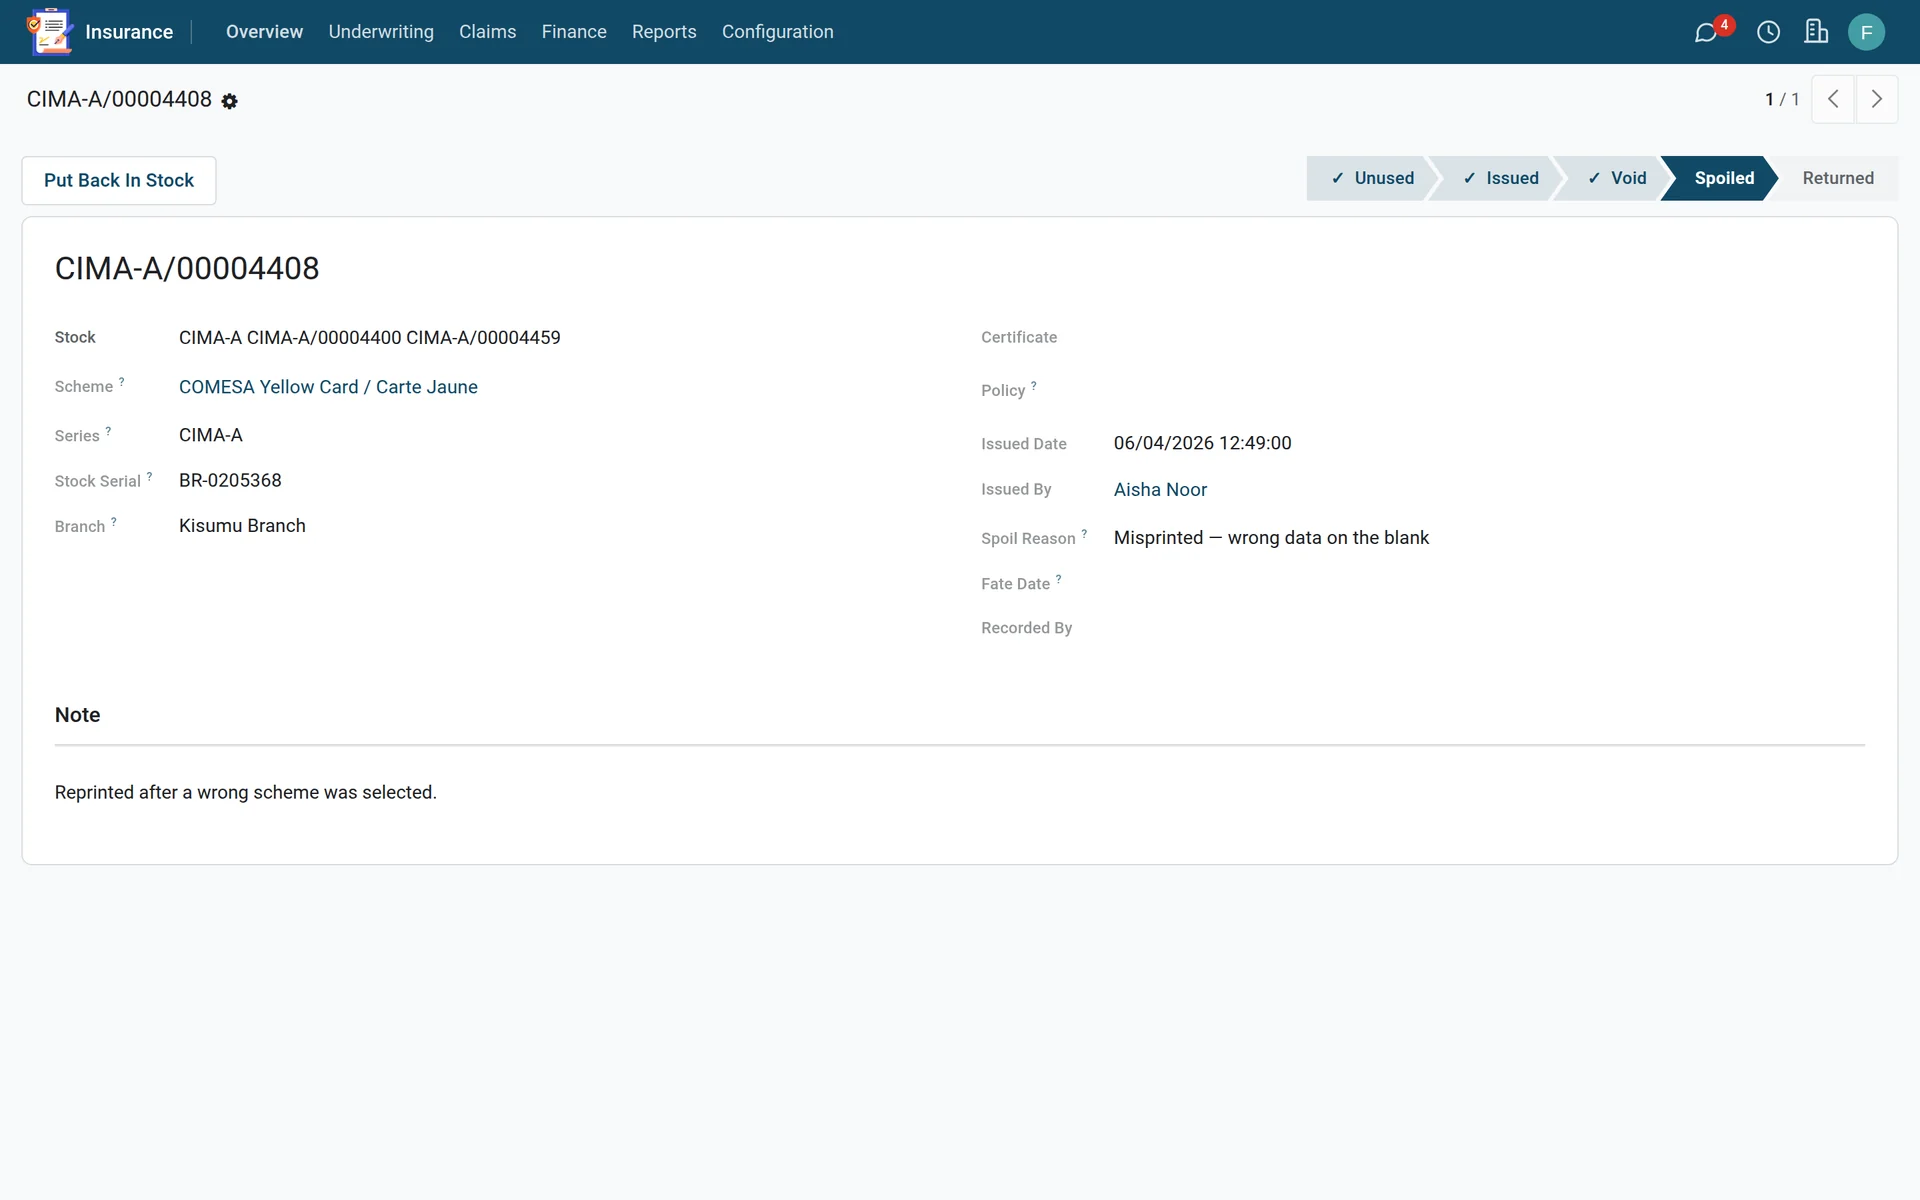Select the Returned status stage
1920x1200 pixels.
click(1838, 178)
